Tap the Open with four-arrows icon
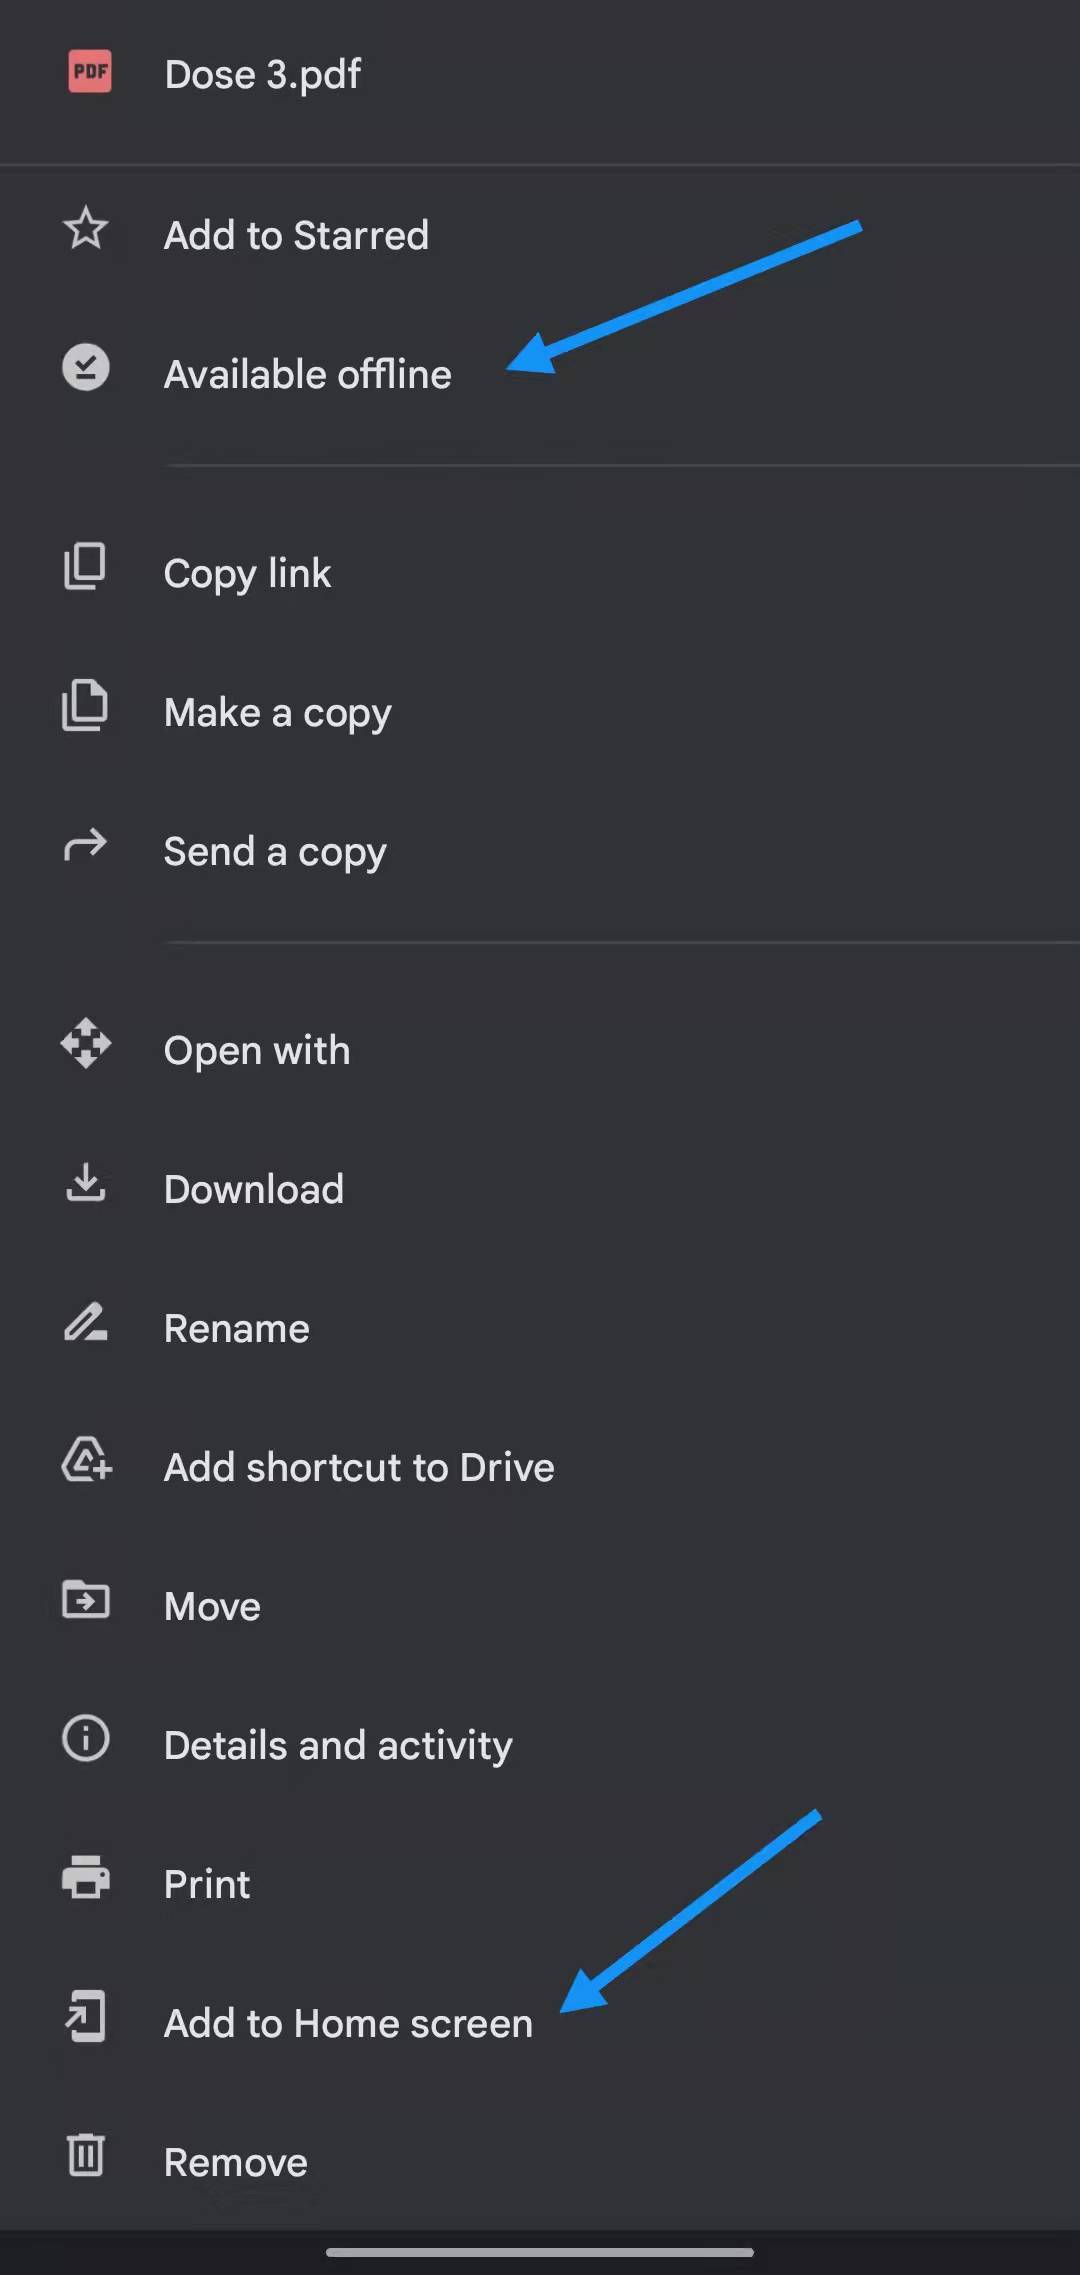Screen dimensions: 1080x2275 pyautogui.click(x=86, y=1043)
